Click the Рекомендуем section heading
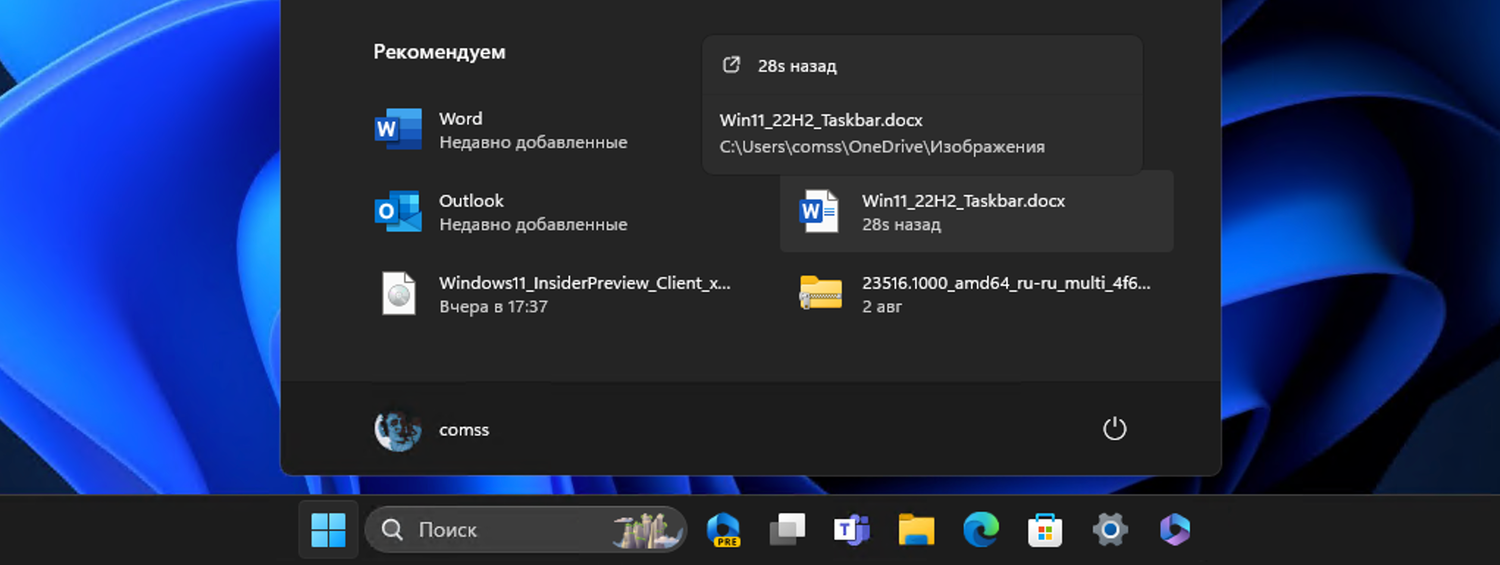1500x565 pixels. tap(439, 52)
